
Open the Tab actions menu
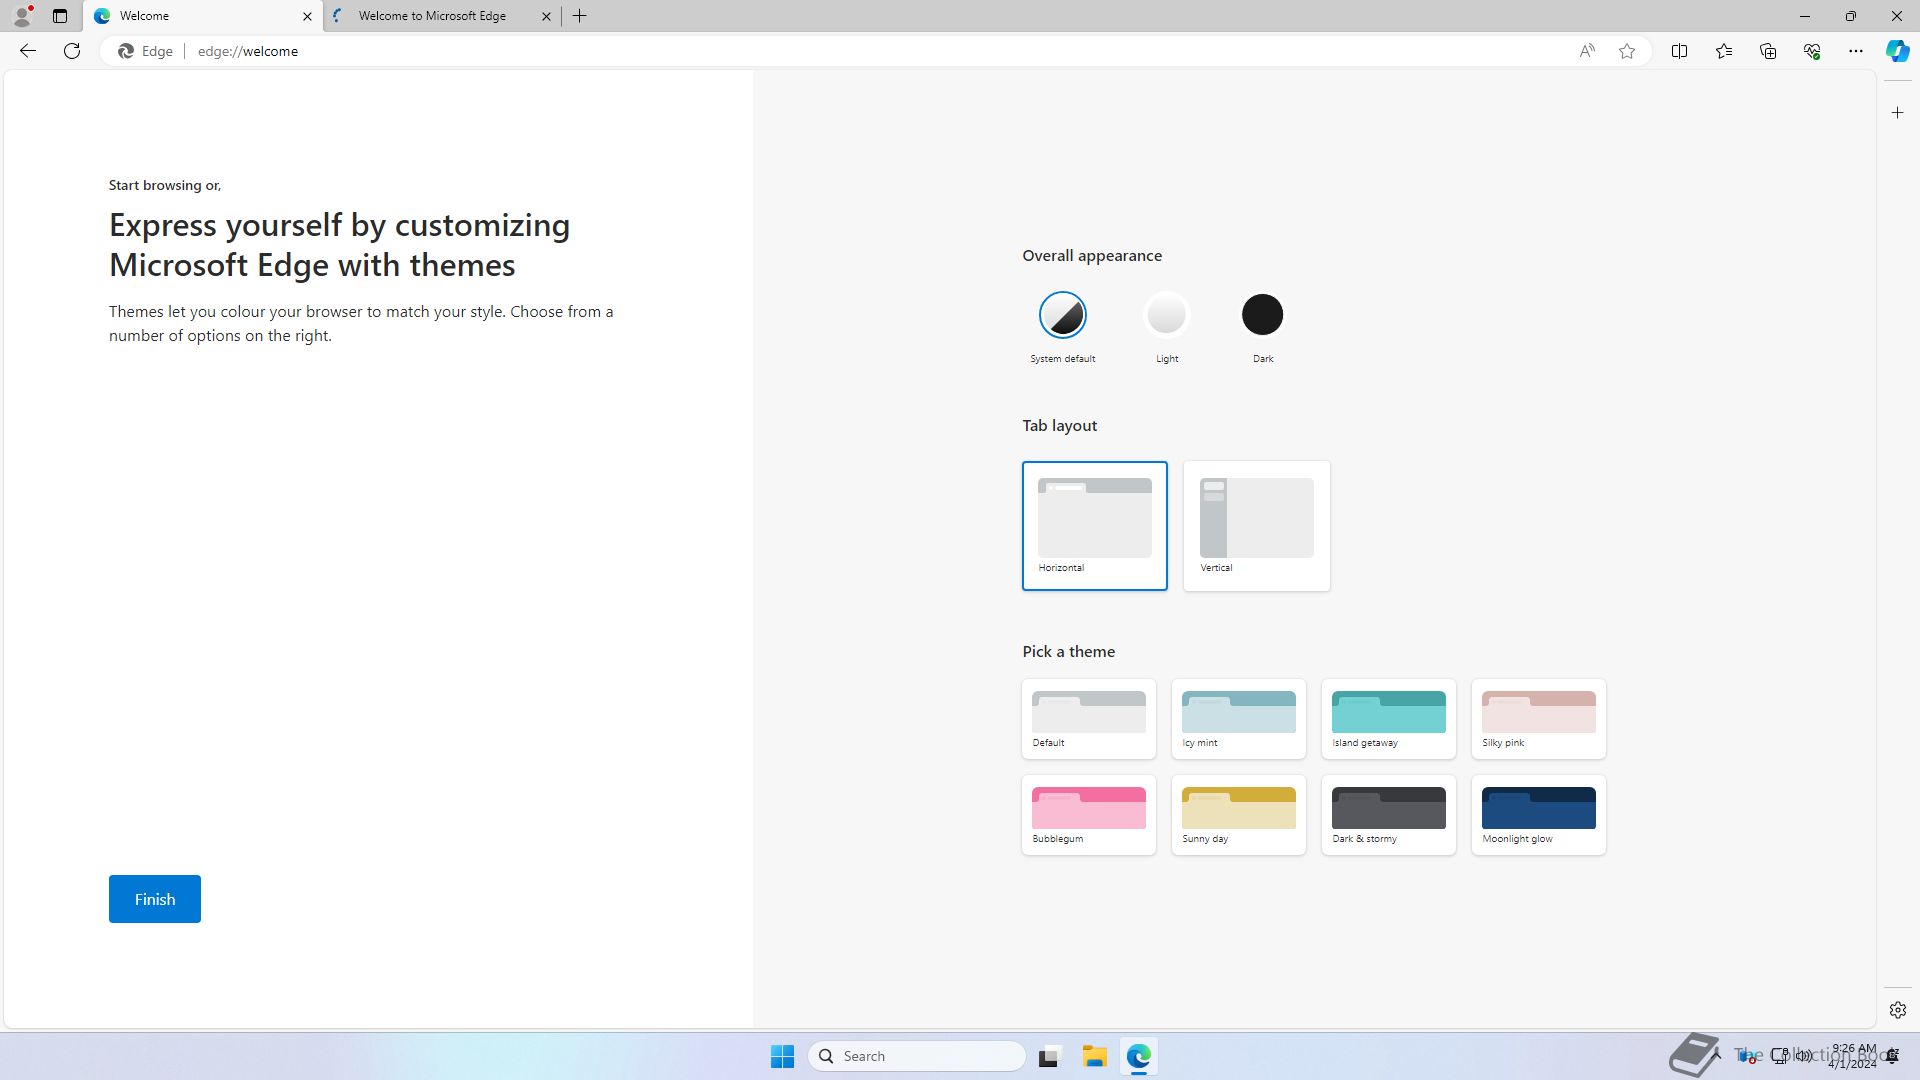pos(60,16)
